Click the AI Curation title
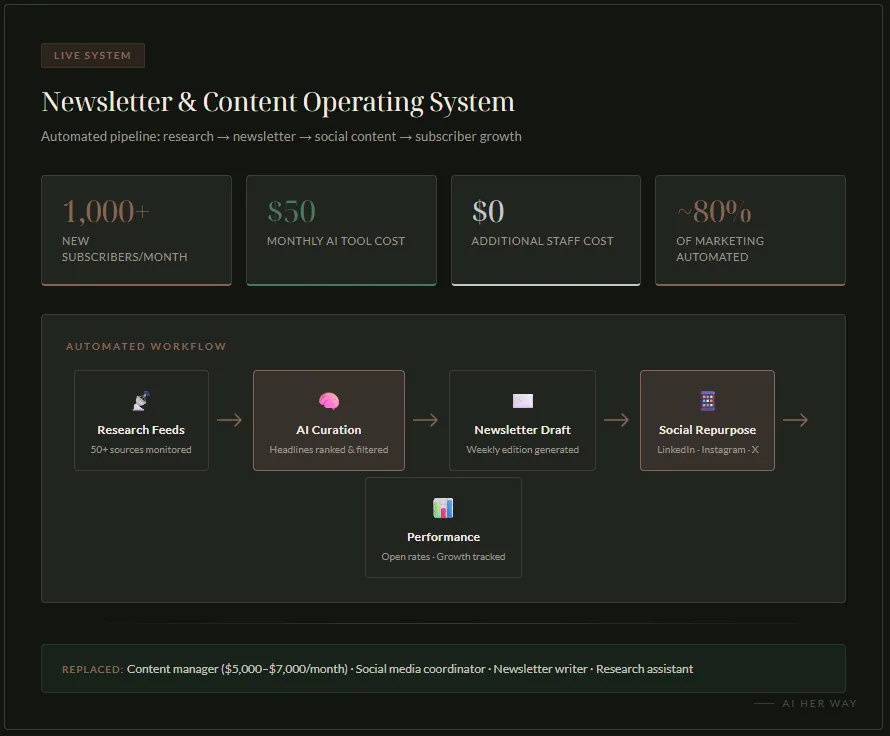890x736 pixels. (329, 430)
